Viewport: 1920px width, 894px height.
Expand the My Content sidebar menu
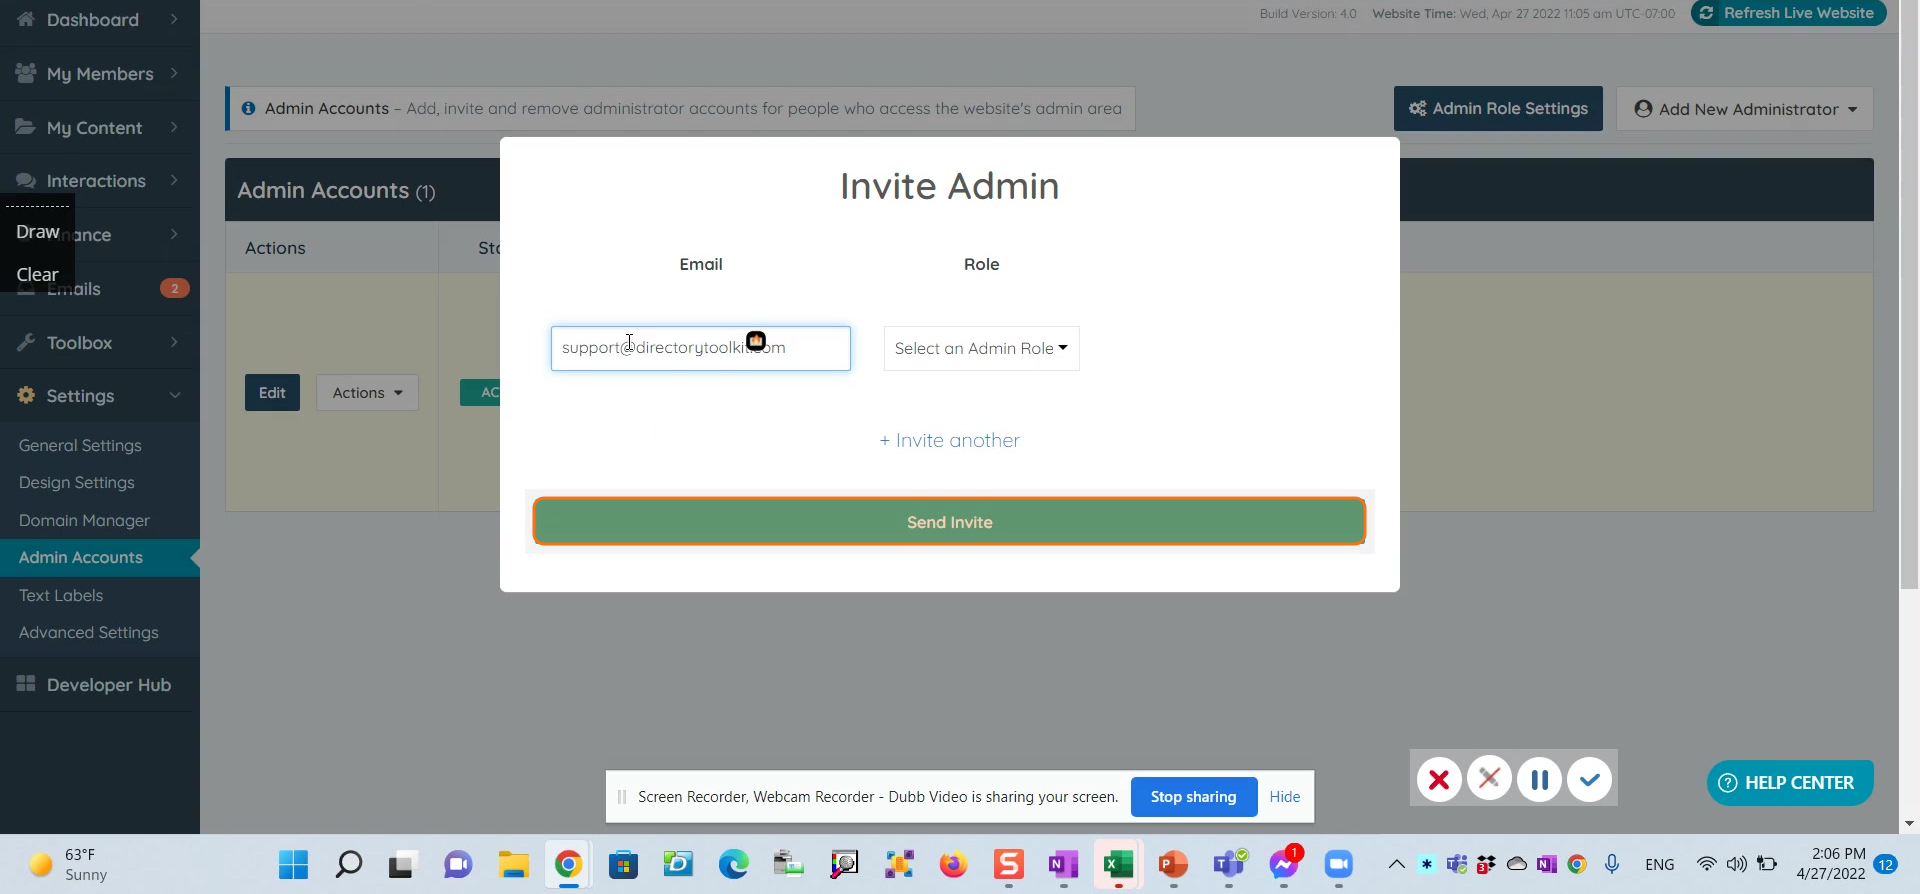(x=100, y=128)
